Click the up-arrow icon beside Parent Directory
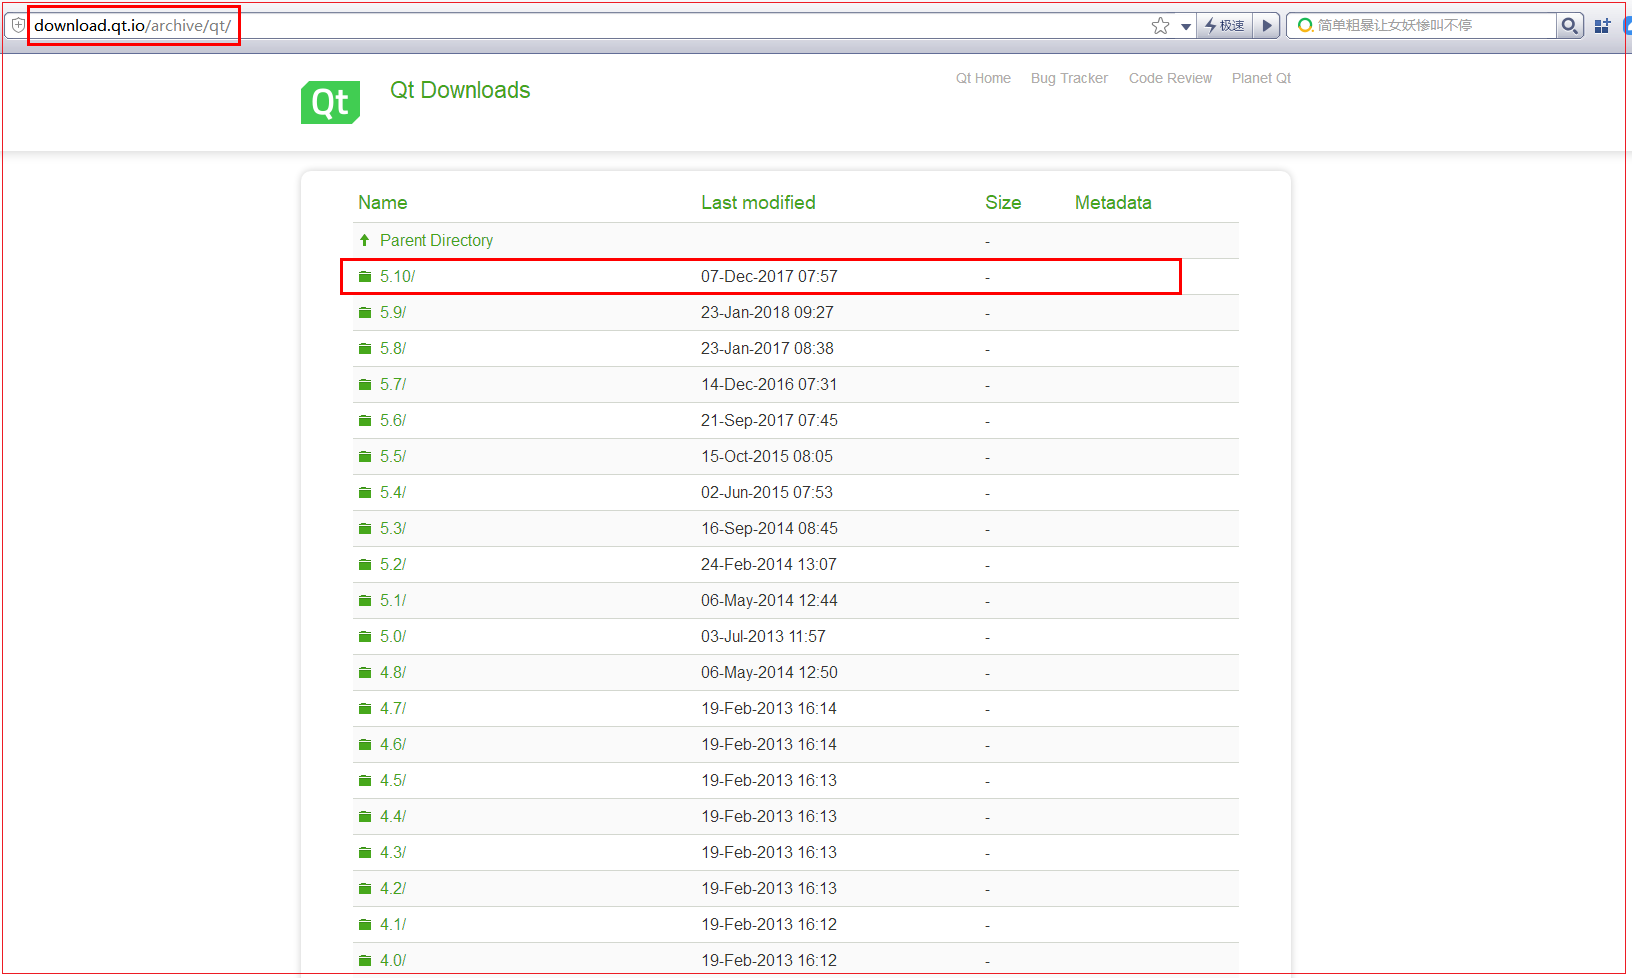The image size is (1632, 978). pyautogui.click(x=364, y=240)
